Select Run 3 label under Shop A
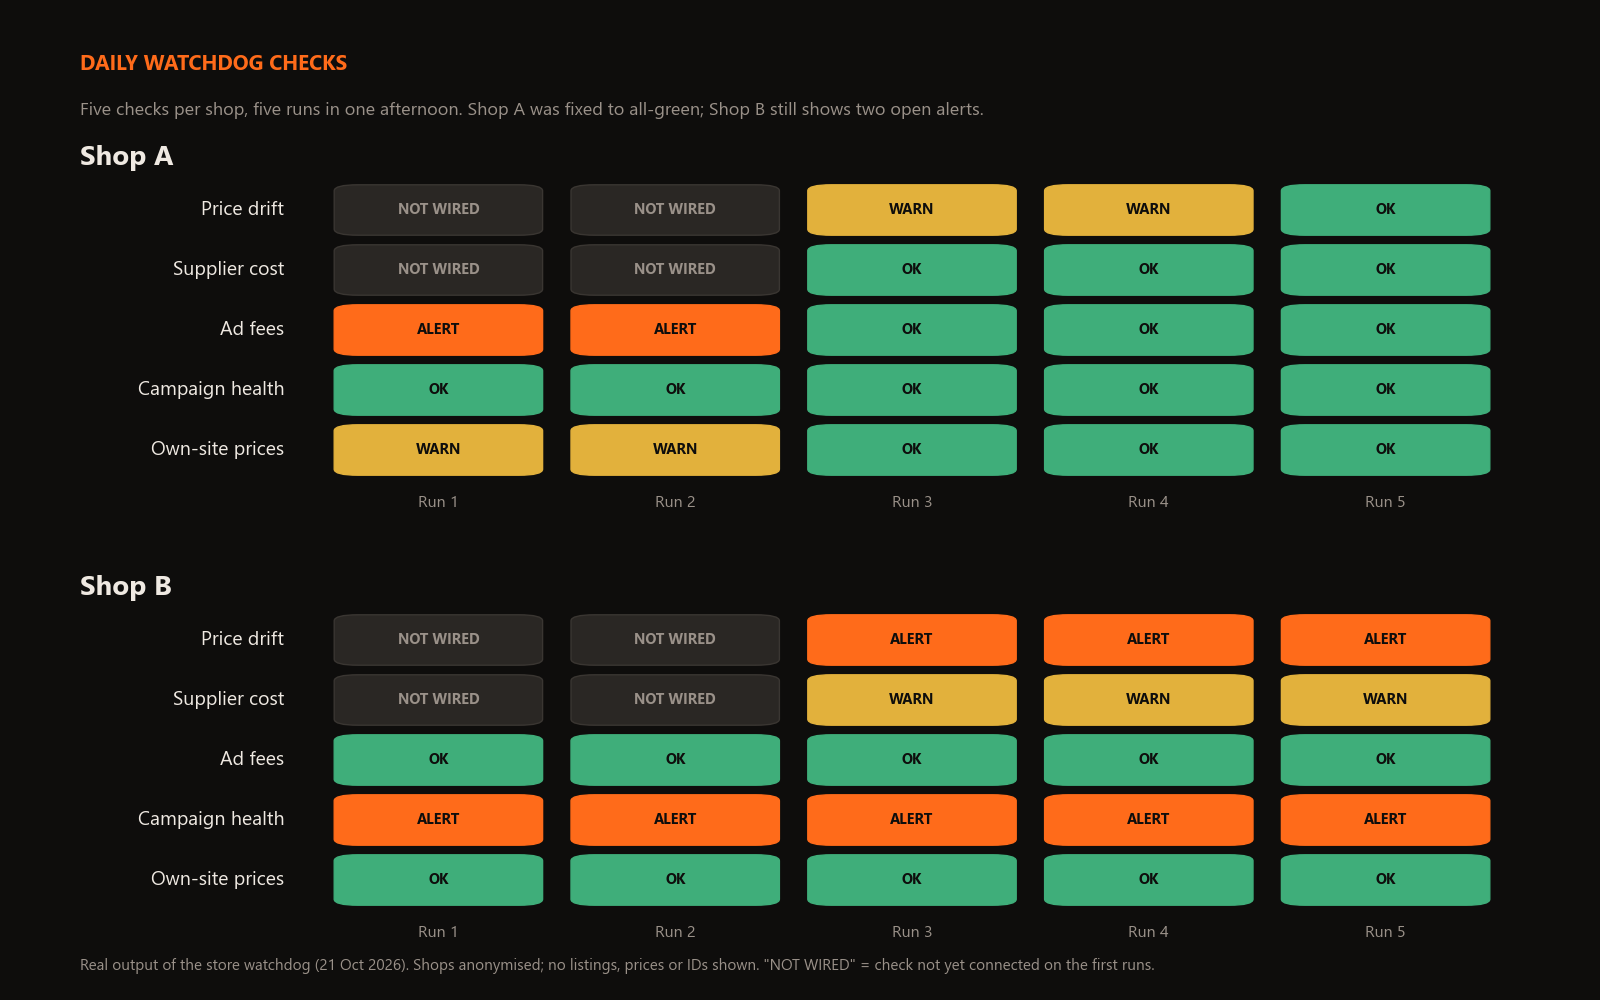Viewport: 1600px width, 1000px height. [912, 502]
